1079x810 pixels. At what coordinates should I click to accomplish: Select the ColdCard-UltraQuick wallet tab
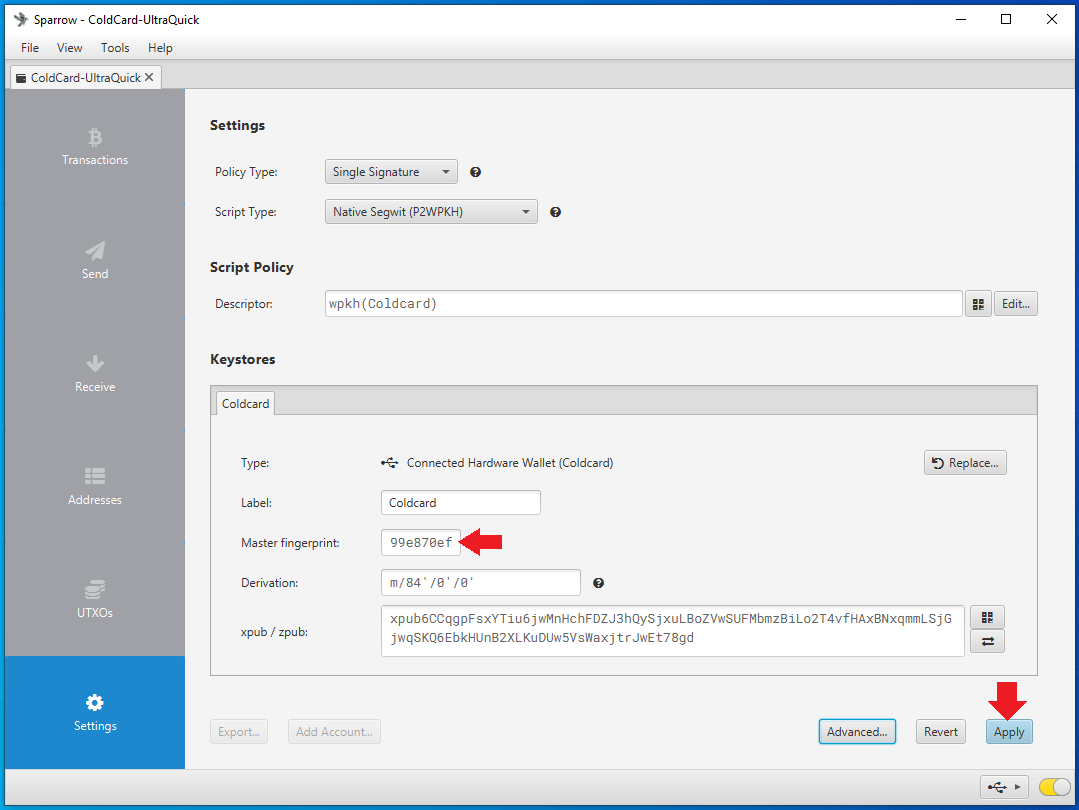86,78
